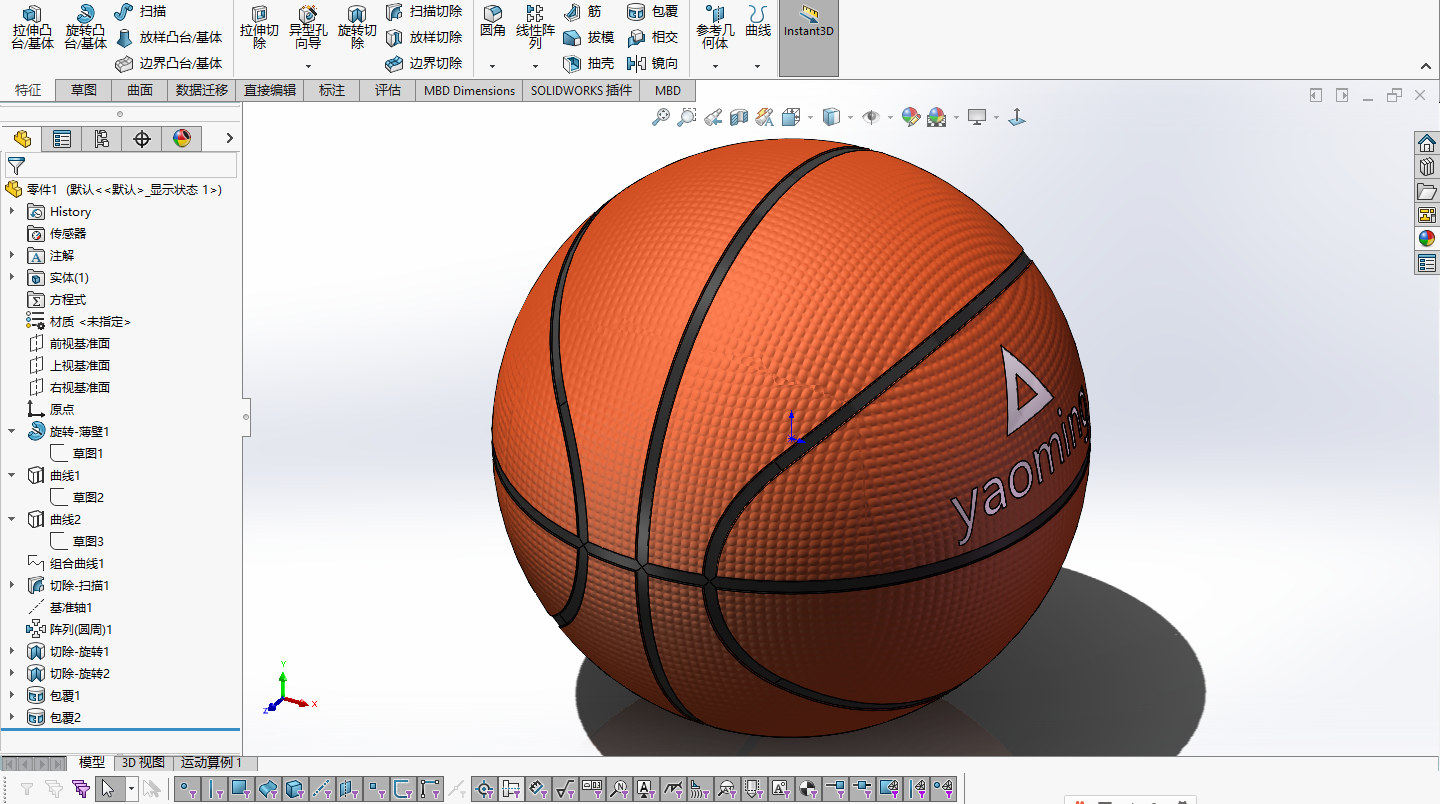This screenshot has height=804, width=1440.
Task: Open the 曲线 curves tool
Action: tap(758, 22)
